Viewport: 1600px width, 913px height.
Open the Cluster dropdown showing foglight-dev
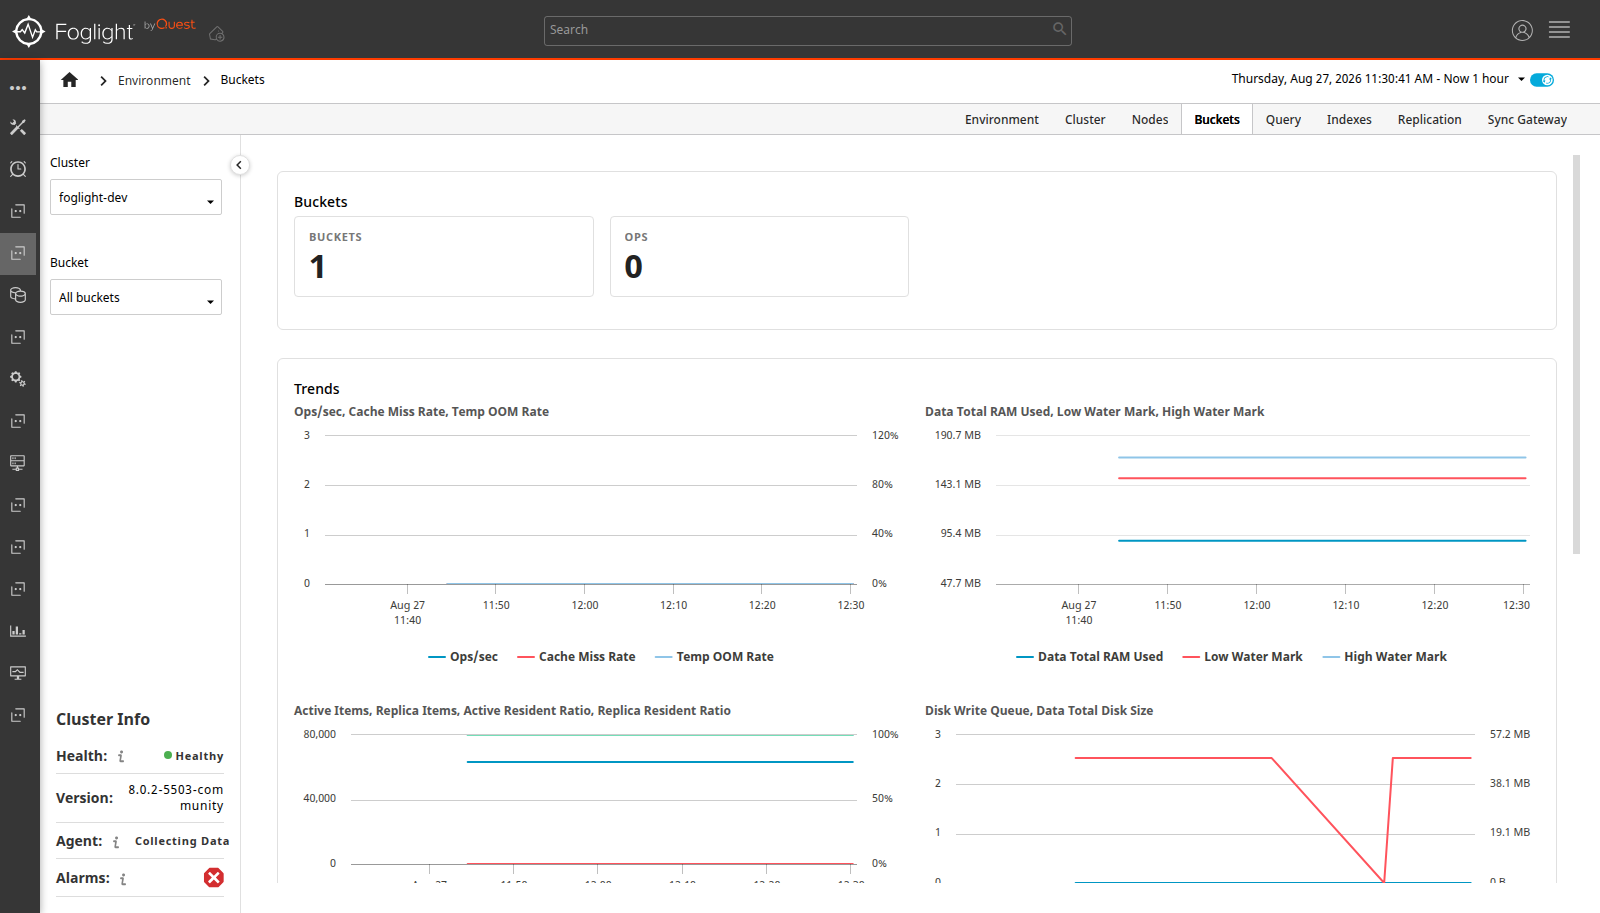coord(136,197)
